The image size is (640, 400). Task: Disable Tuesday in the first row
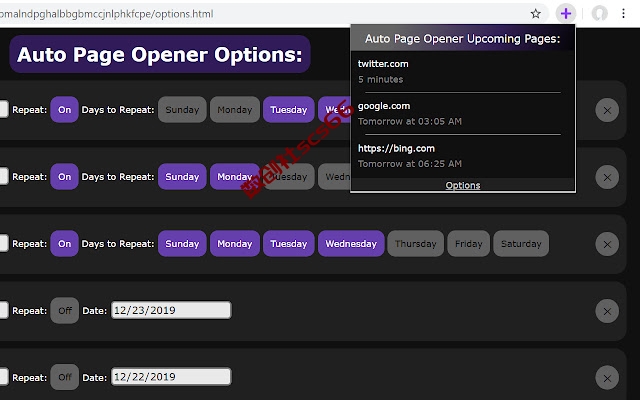tap(289, 110)
